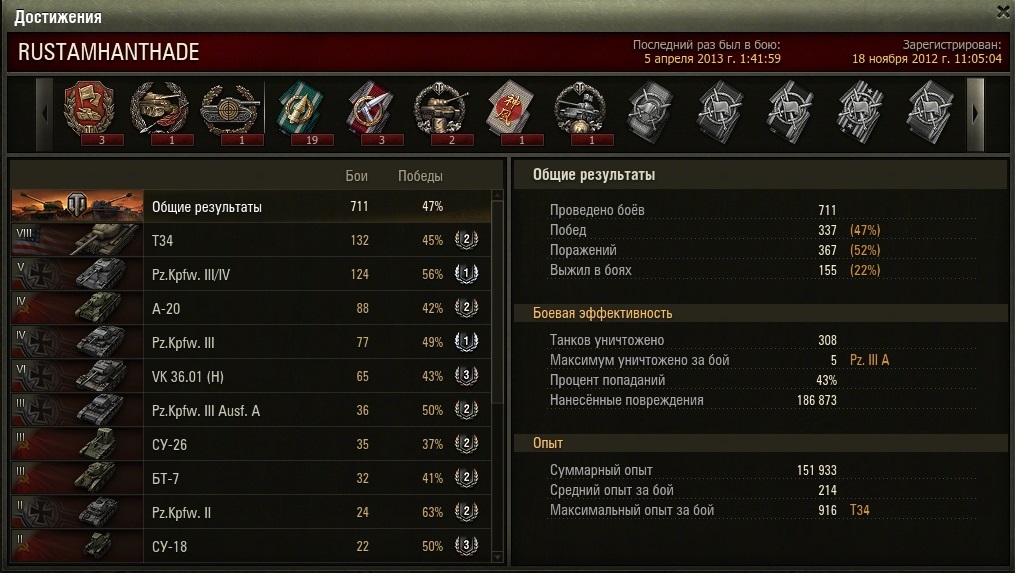Sort the list by Бои column
Screen dimensions: 1015x573
point(357,176)
